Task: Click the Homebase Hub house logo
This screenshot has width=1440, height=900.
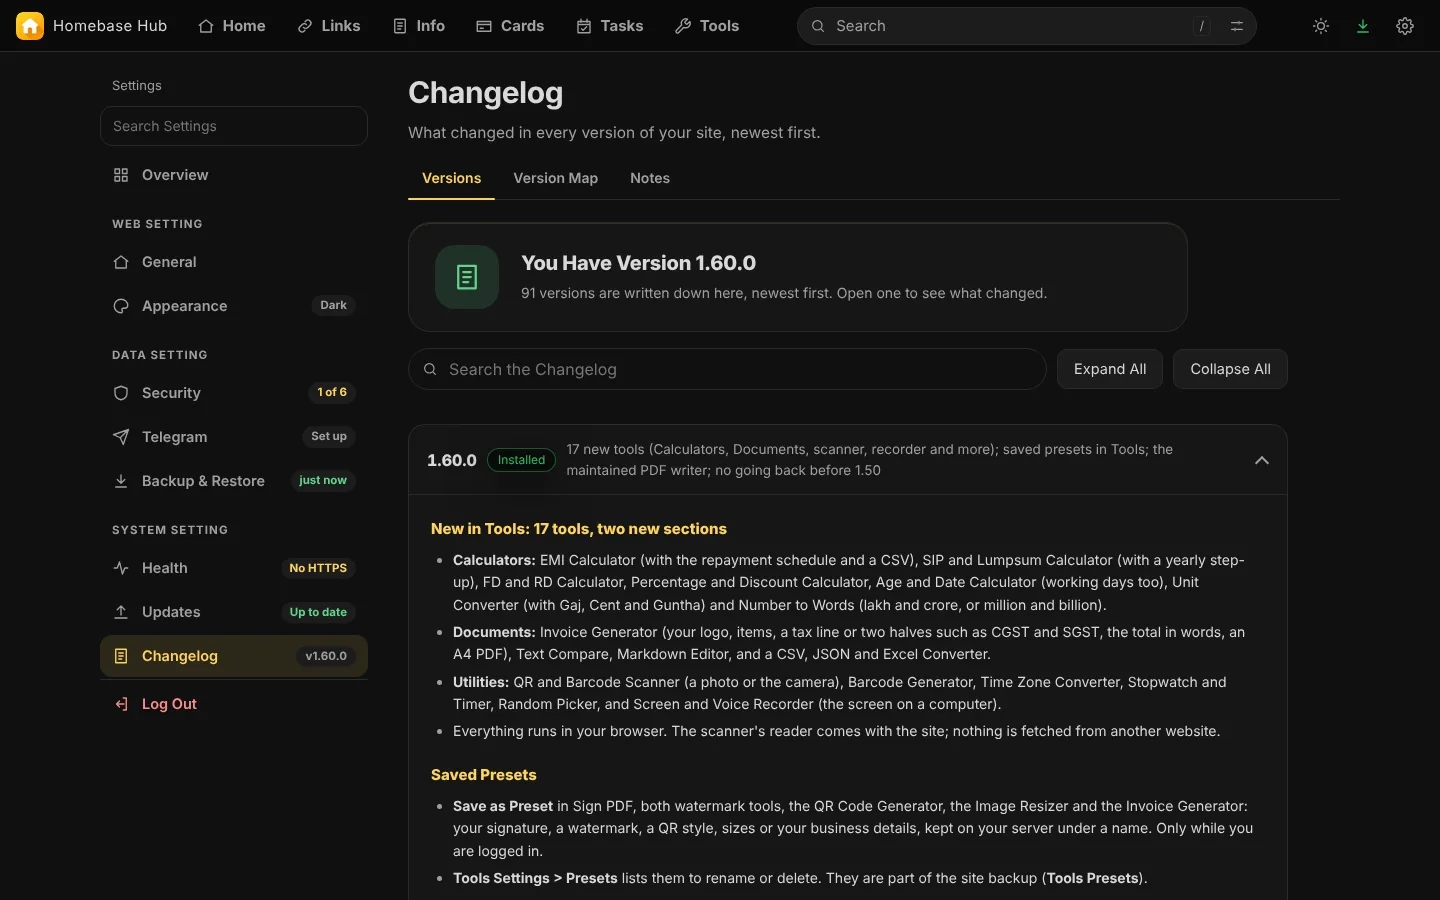Action: (x=30, y=26)
